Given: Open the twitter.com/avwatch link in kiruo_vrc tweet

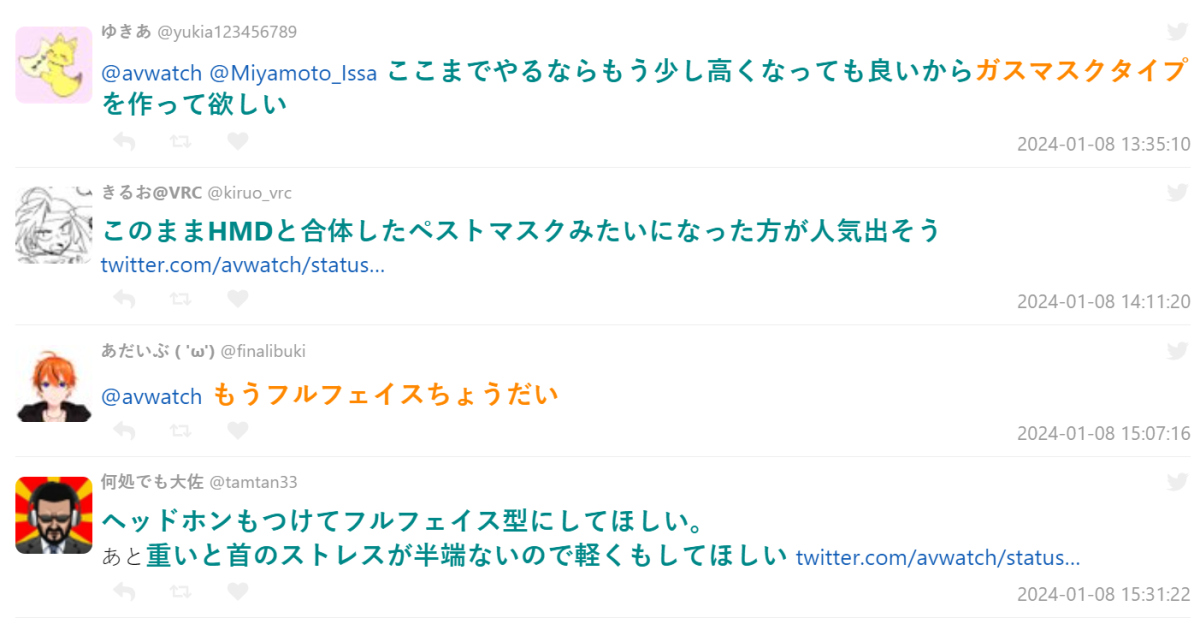Looking at the screenshot, I should pyautogui.click(x=243, y=266).
